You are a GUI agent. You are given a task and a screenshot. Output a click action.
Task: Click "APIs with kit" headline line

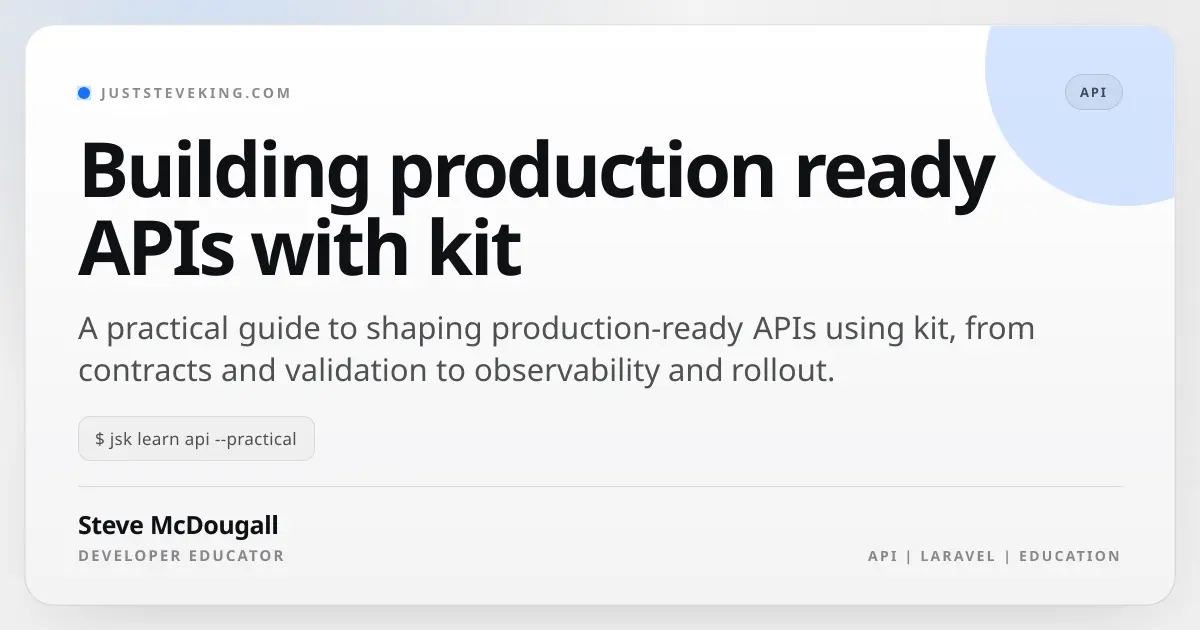tap(299, 249)
